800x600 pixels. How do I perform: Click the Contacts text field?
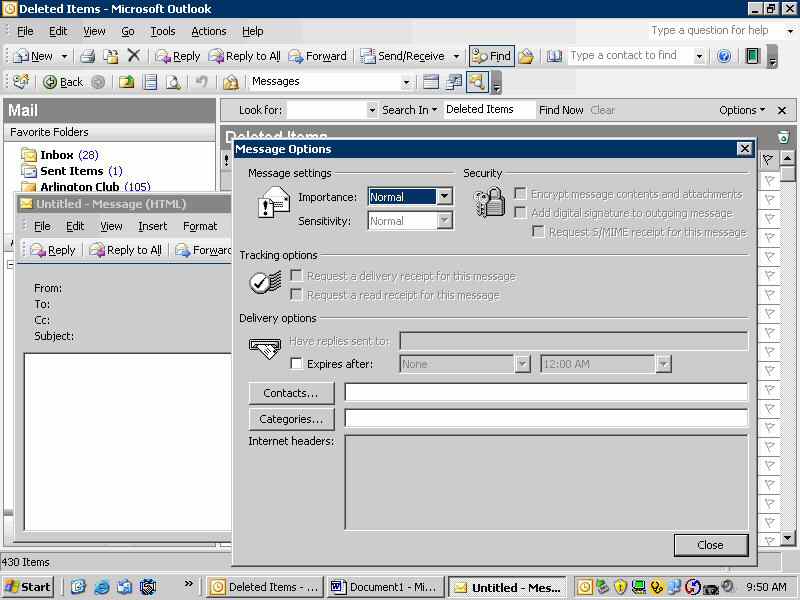click(x=546, y=392)
